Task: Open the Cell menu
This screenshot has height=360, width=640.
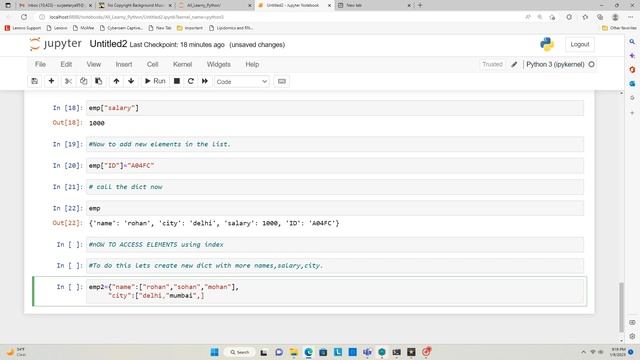Action: point(153,64)
